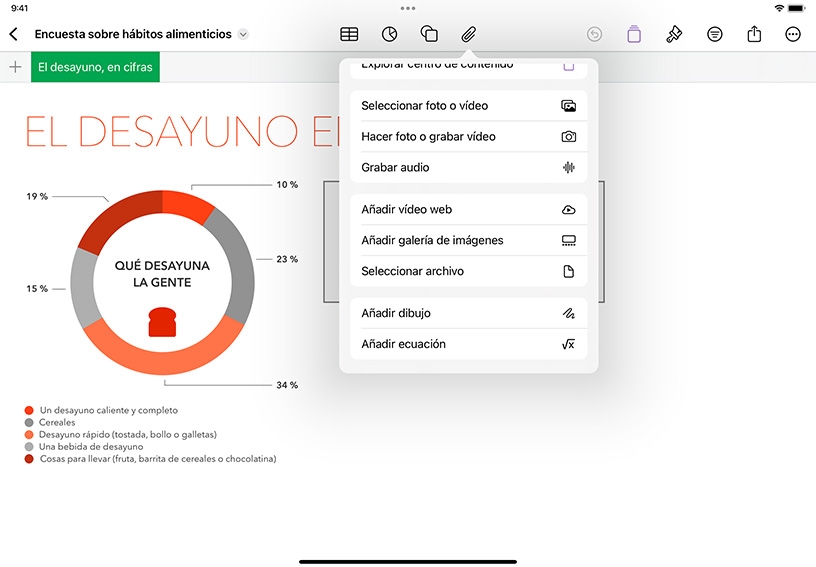The width and height of the screenshot is (816, 567).
Task: Choose Grabar audio option
Action: 468,167
